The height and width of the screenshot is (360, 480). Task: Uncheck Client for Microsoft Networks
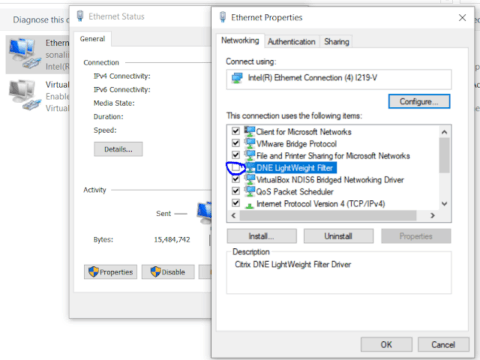[x=236, y=131]
